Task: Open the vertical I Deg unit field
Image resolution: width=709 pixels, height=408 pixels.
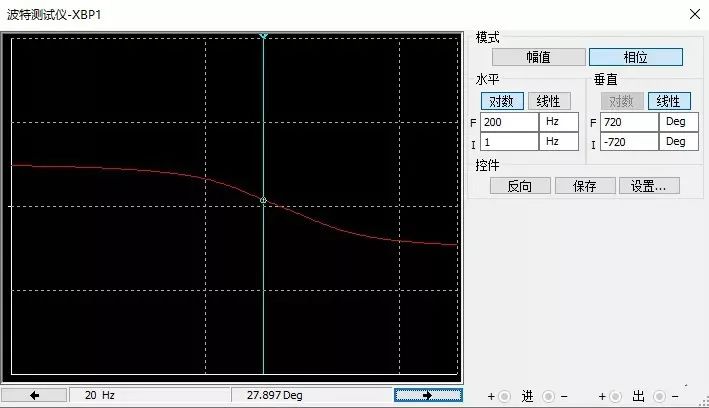Action: click(x=679, y=142)
